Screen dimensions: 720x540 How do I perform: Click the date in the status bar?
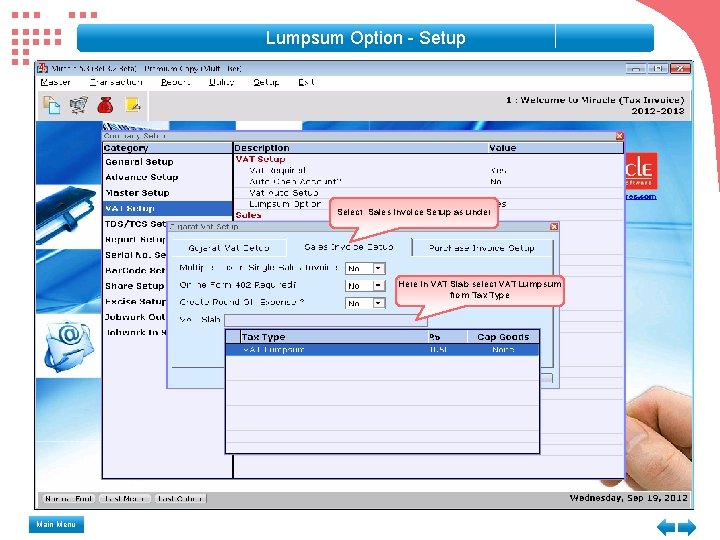tap(628, 498)
